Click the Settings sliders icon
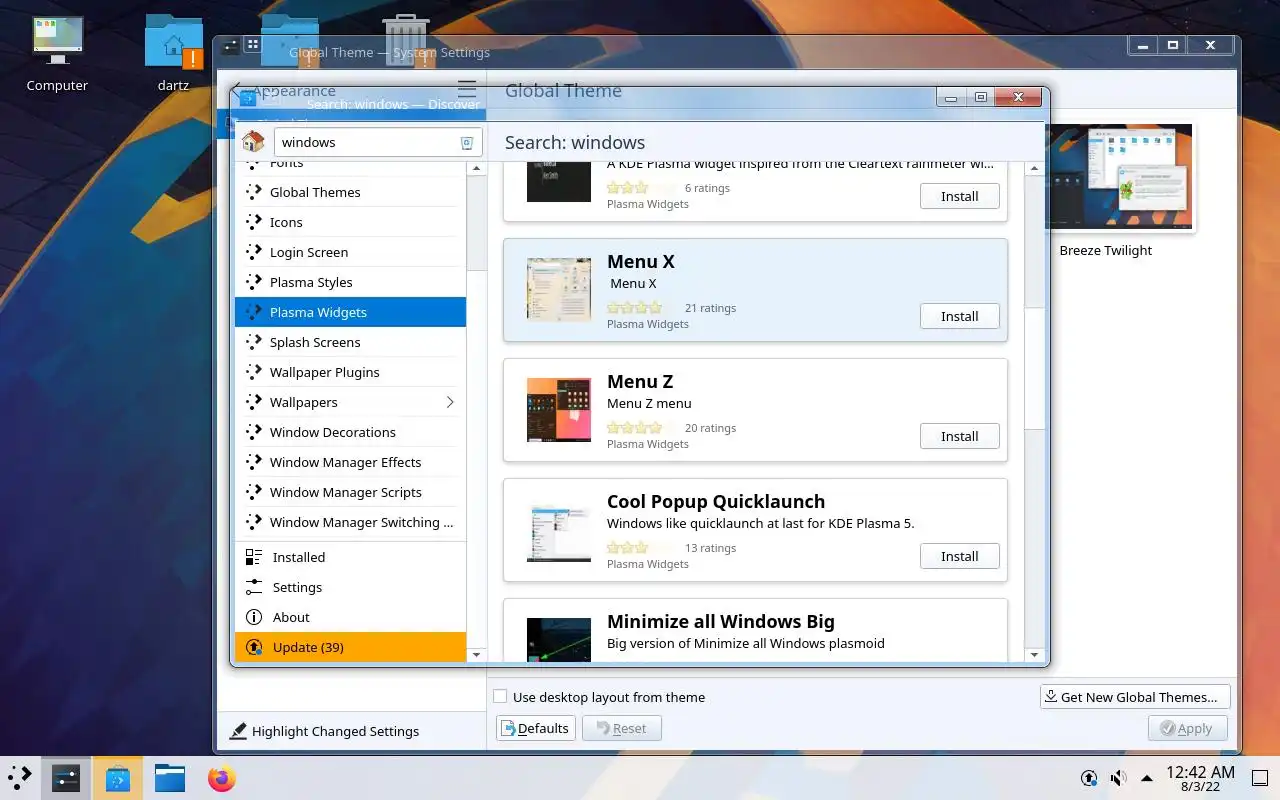Screen dimensions: 1280x800 click(254, 587)
